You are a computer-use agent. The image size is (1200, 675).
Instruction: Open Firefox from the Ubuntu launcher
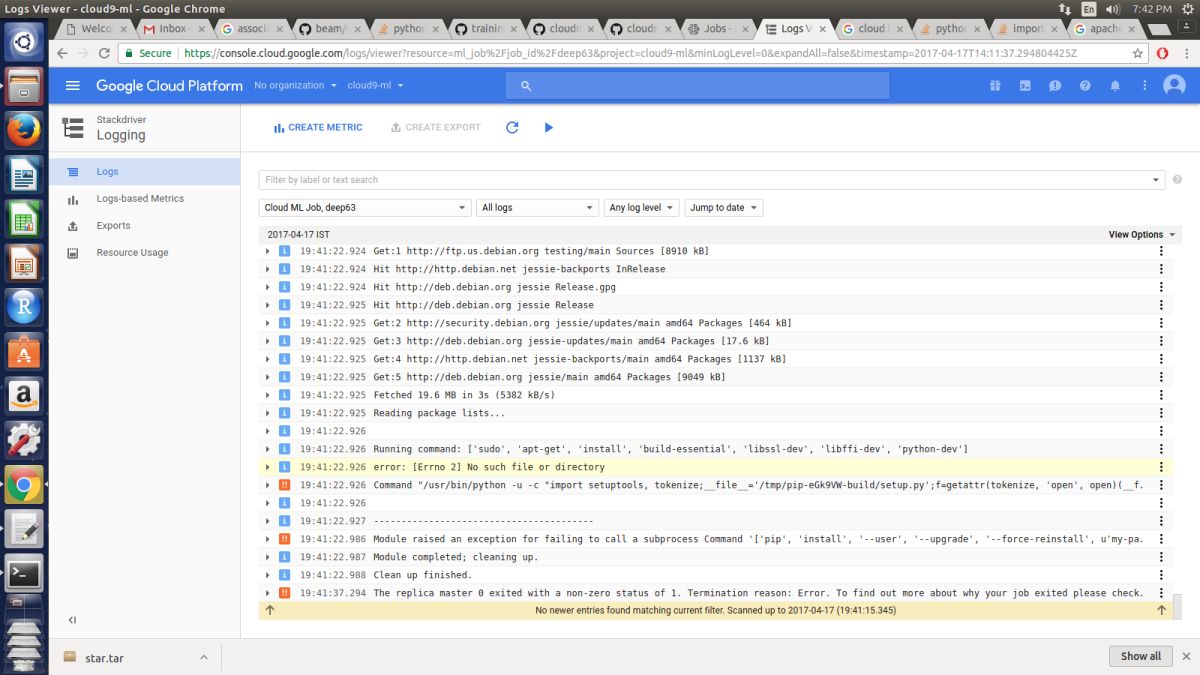click(x=24, y=131)
